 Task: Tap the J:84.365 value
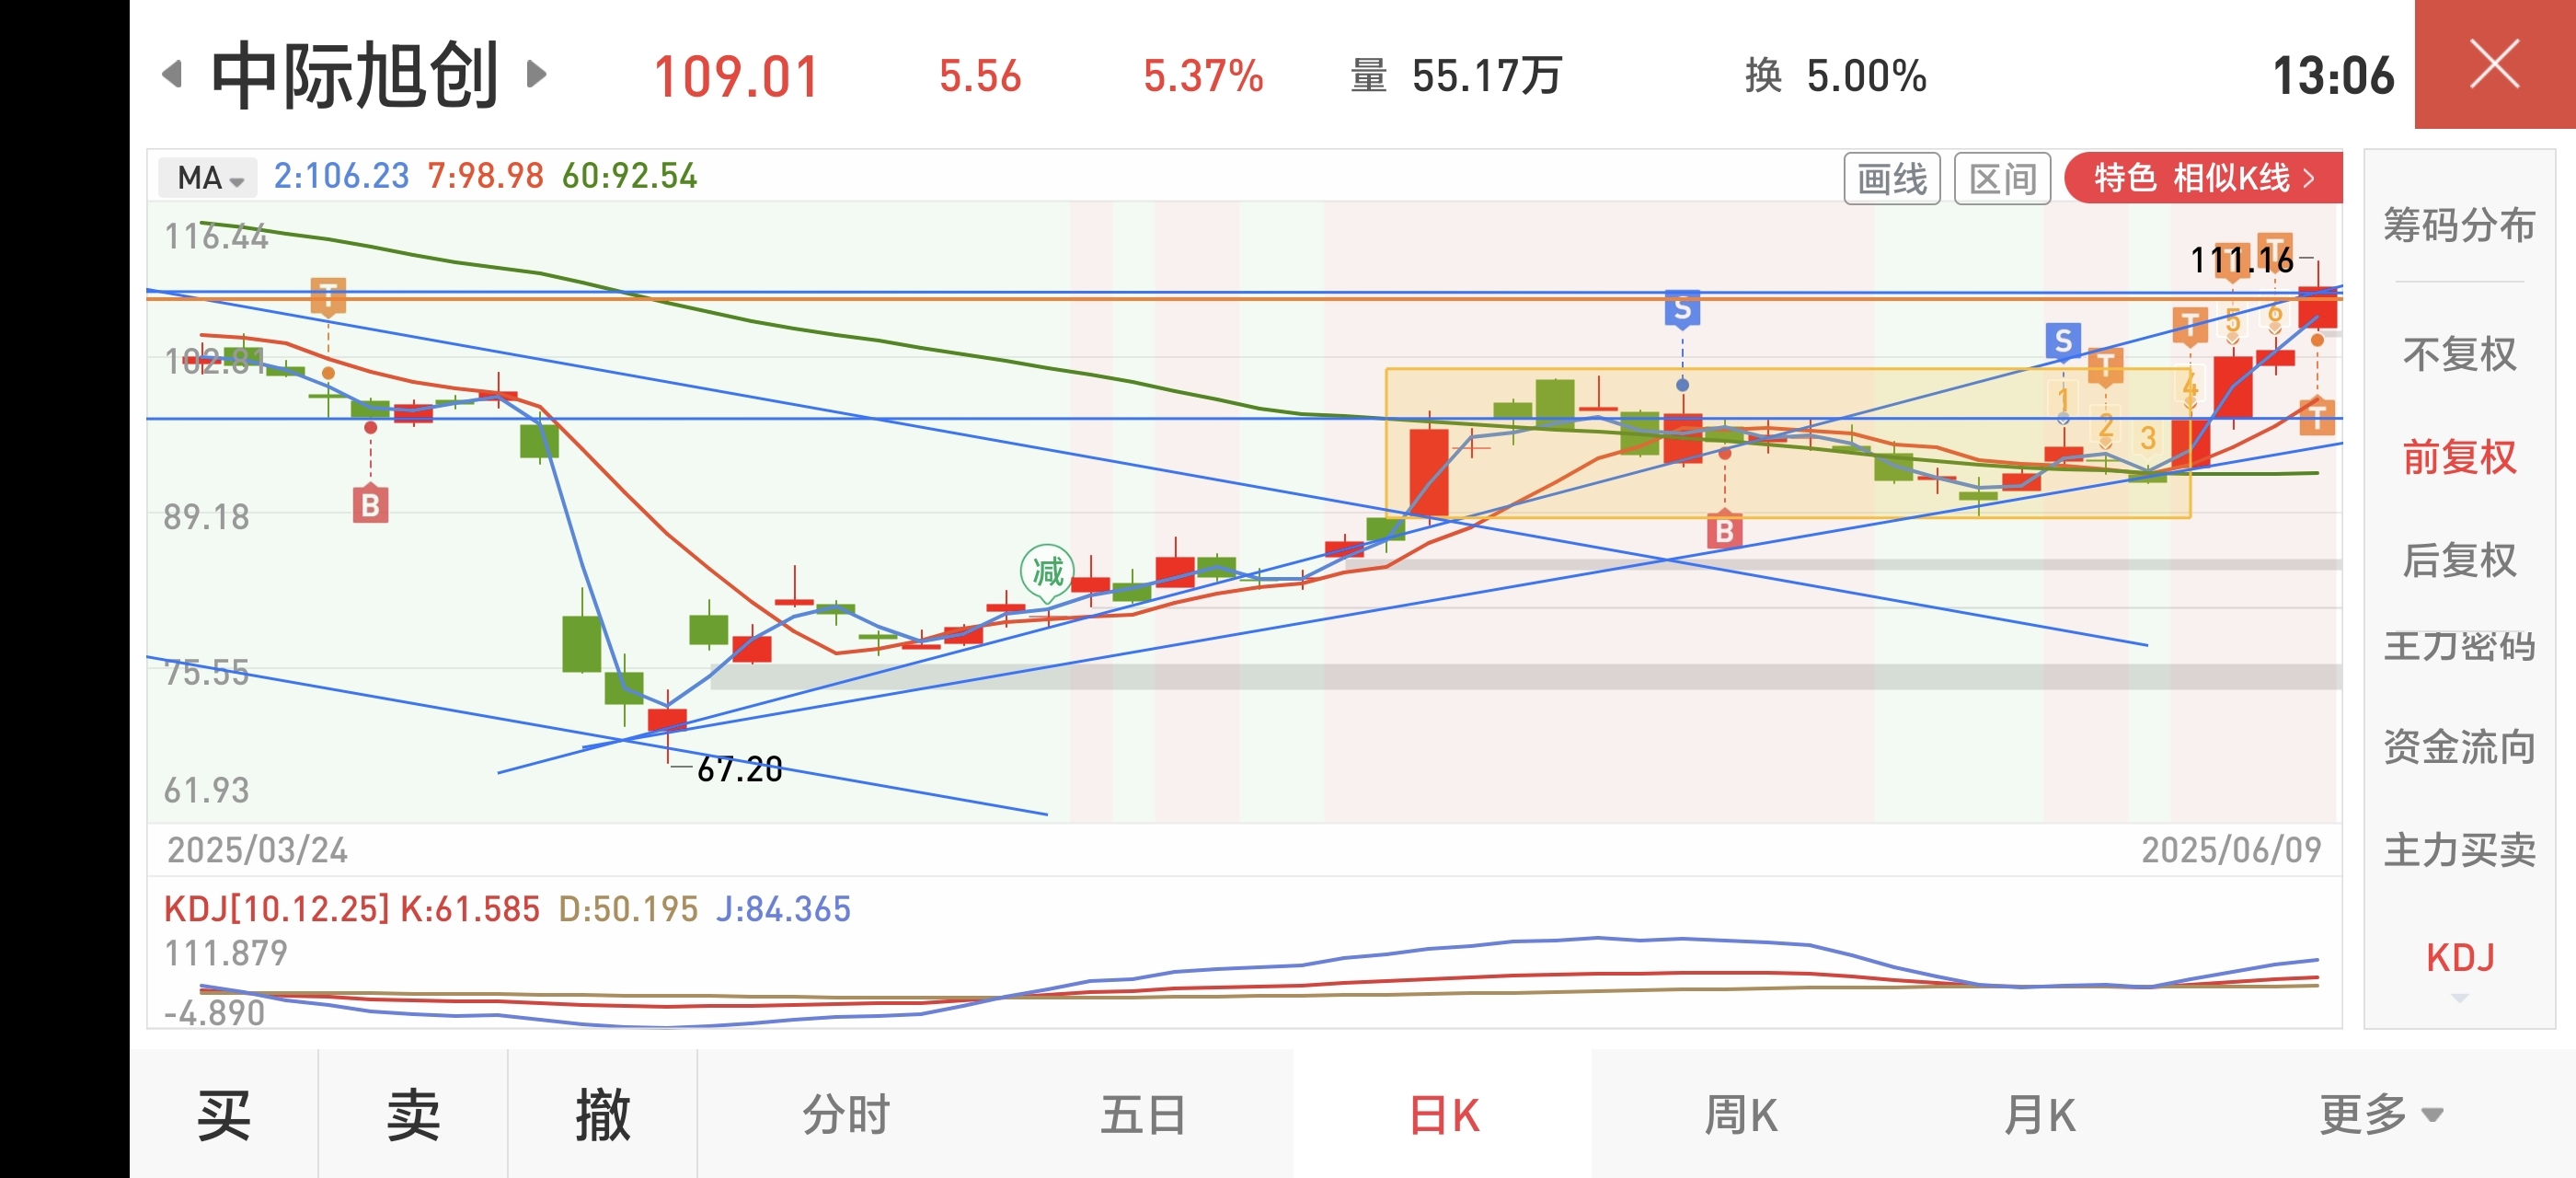tap(783, 909)
